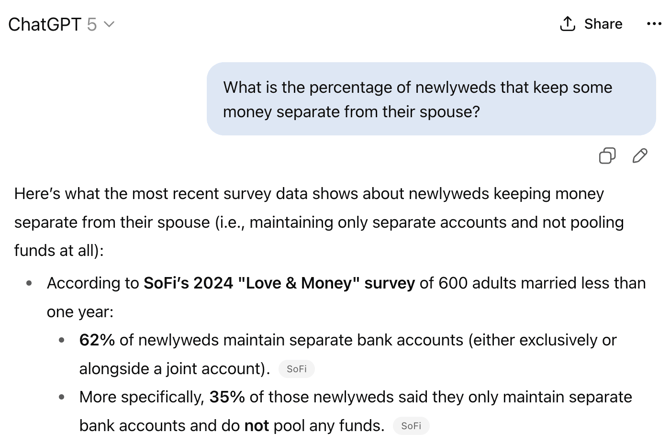This screenshot has height=444, width=670.
Task: Click the Share upload arrow icon
Action: pyautogui.click(x=567, y=24)
